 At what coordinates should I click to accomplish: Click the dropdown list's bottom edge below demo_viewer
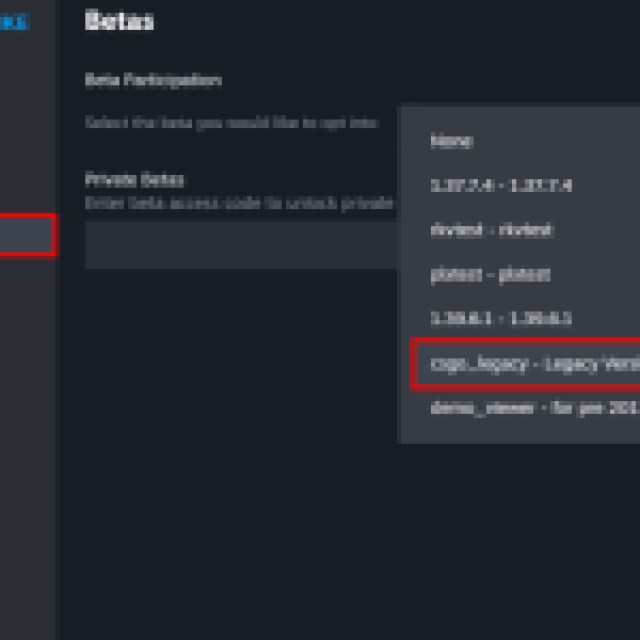(518, 434)
